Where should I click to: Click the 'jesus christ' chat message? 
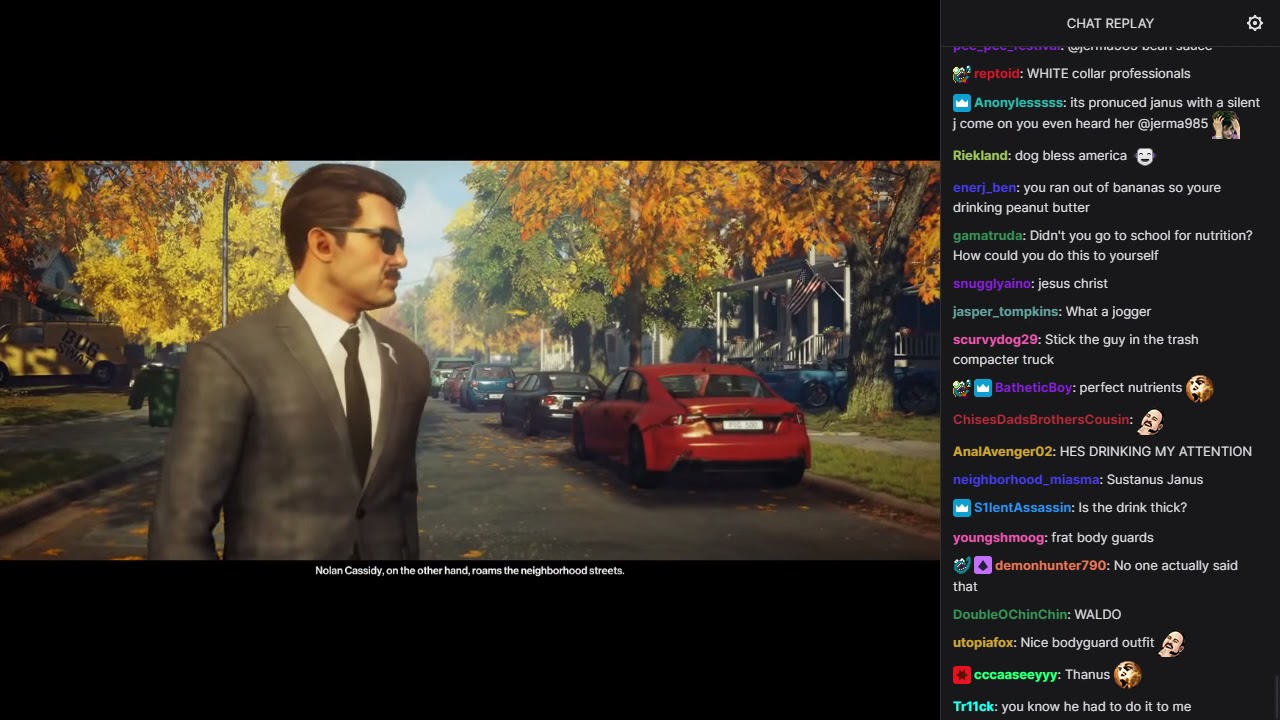(1073, 284)
